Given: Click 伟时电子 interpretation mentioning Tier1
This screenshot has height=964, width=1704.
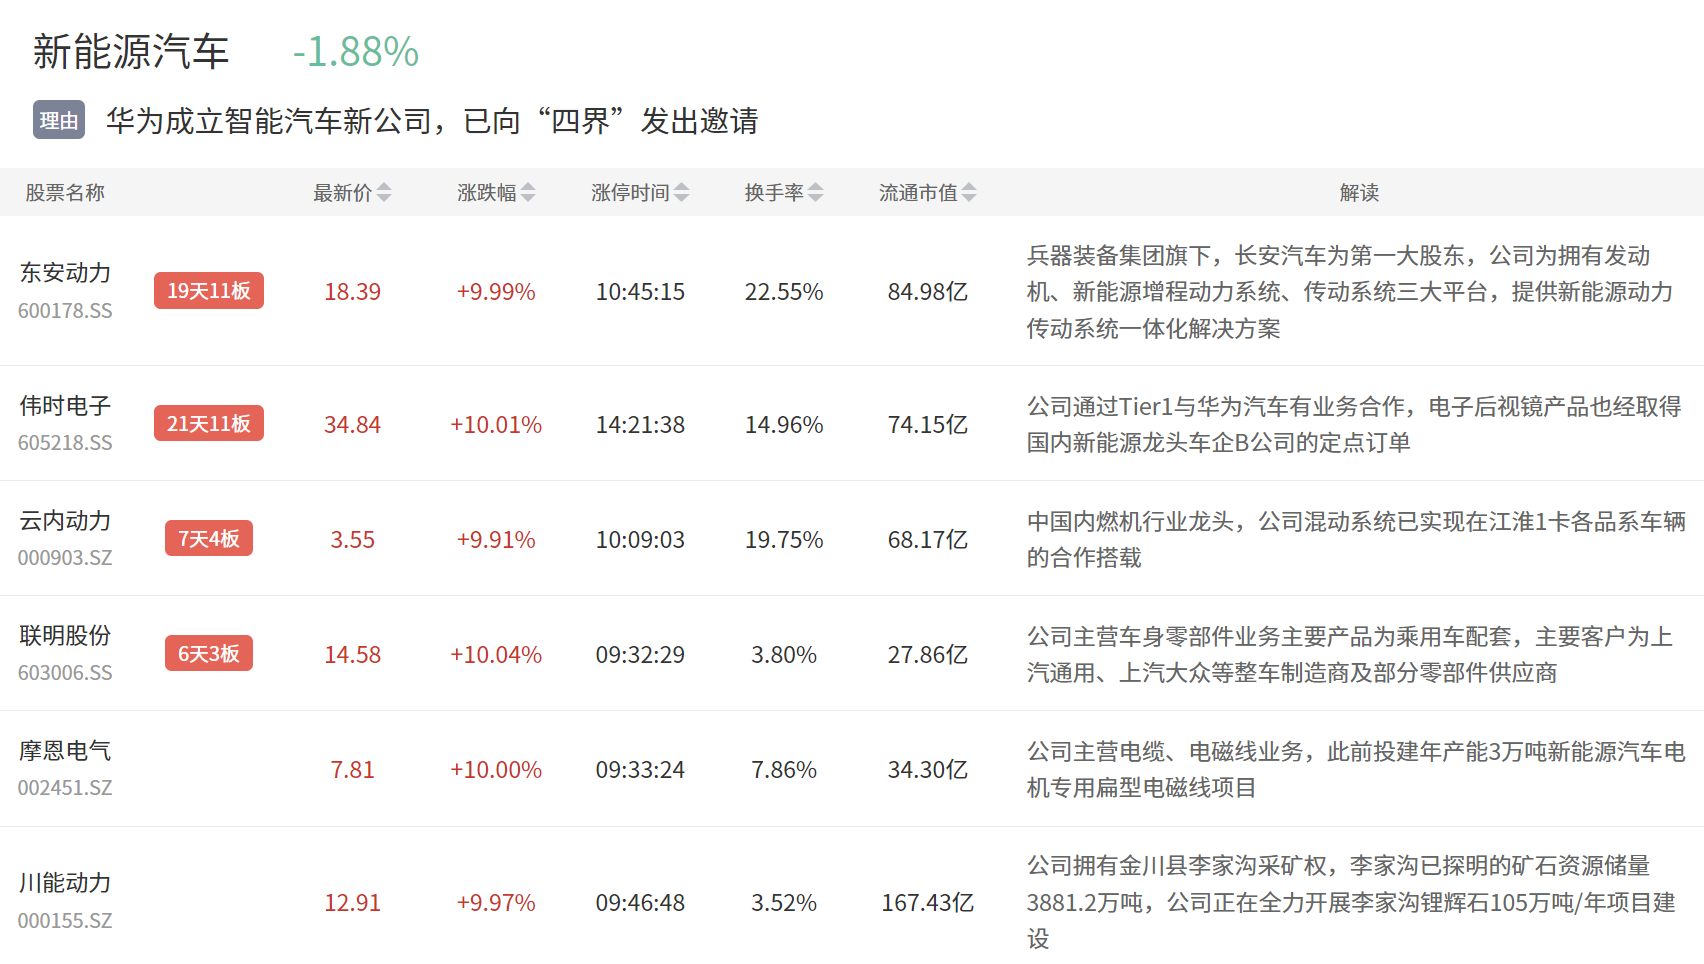Looking at the screenshot, I should (x=1354, y=425).
